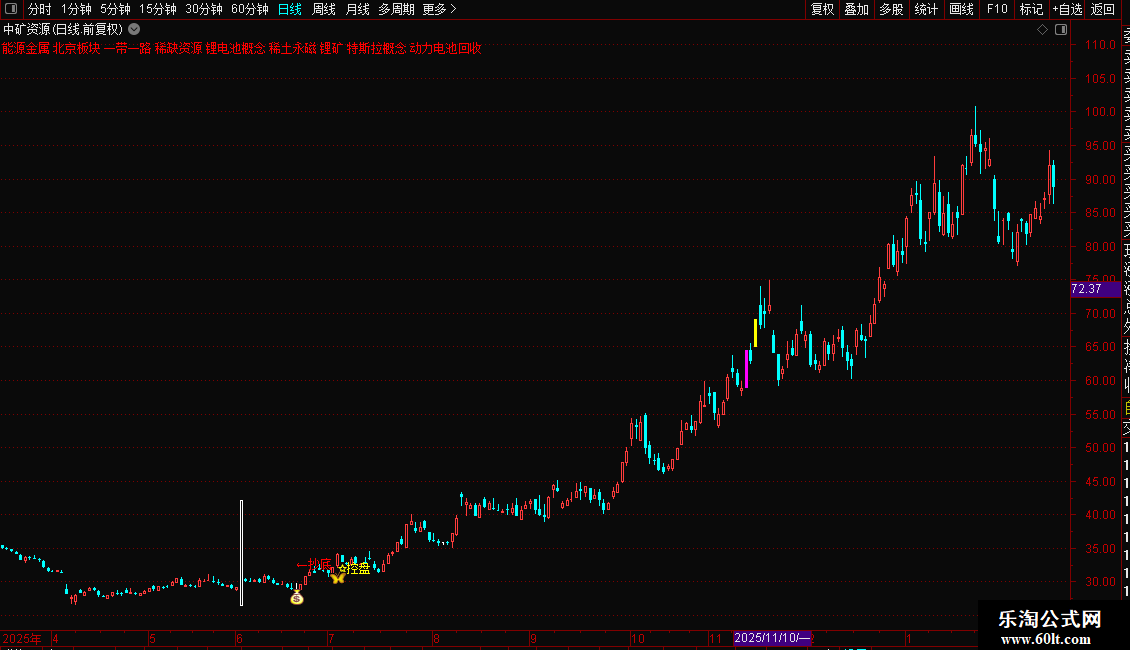This screenshot has height=650, width=1130.
Task: Click month 7 label on time axis
Action: click(331, 638)
